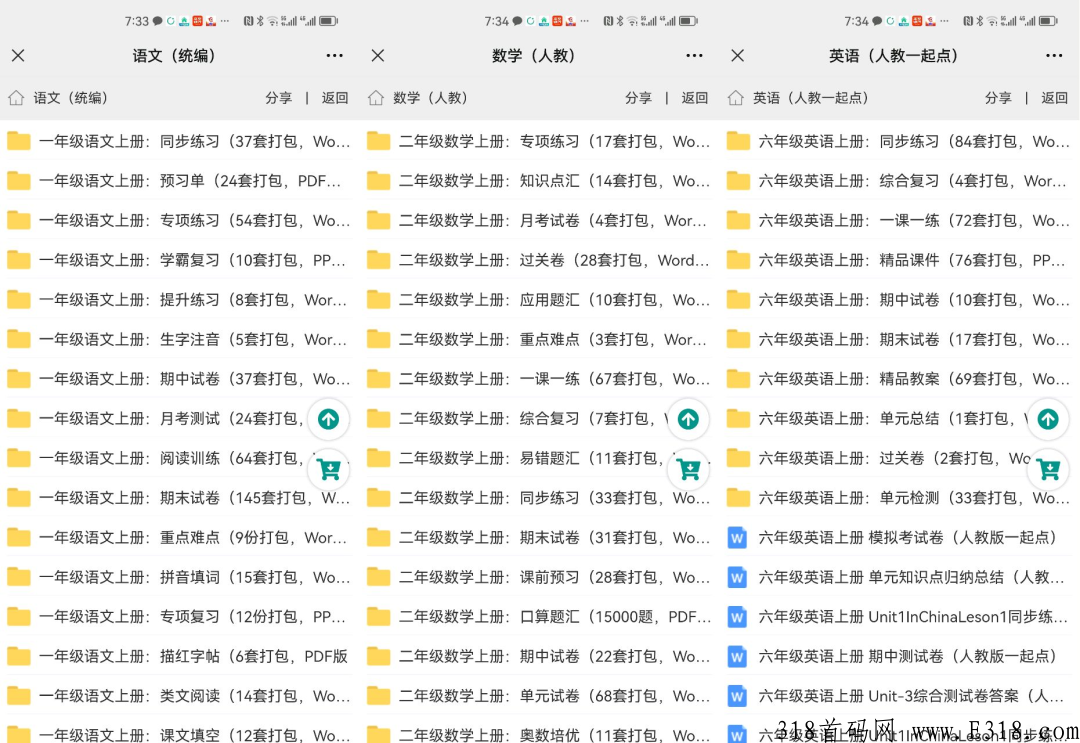Click folder icon of 一年级语文上册：预习单
Image resolution: width=1080 pixels, height=743 pixels.
19,181
